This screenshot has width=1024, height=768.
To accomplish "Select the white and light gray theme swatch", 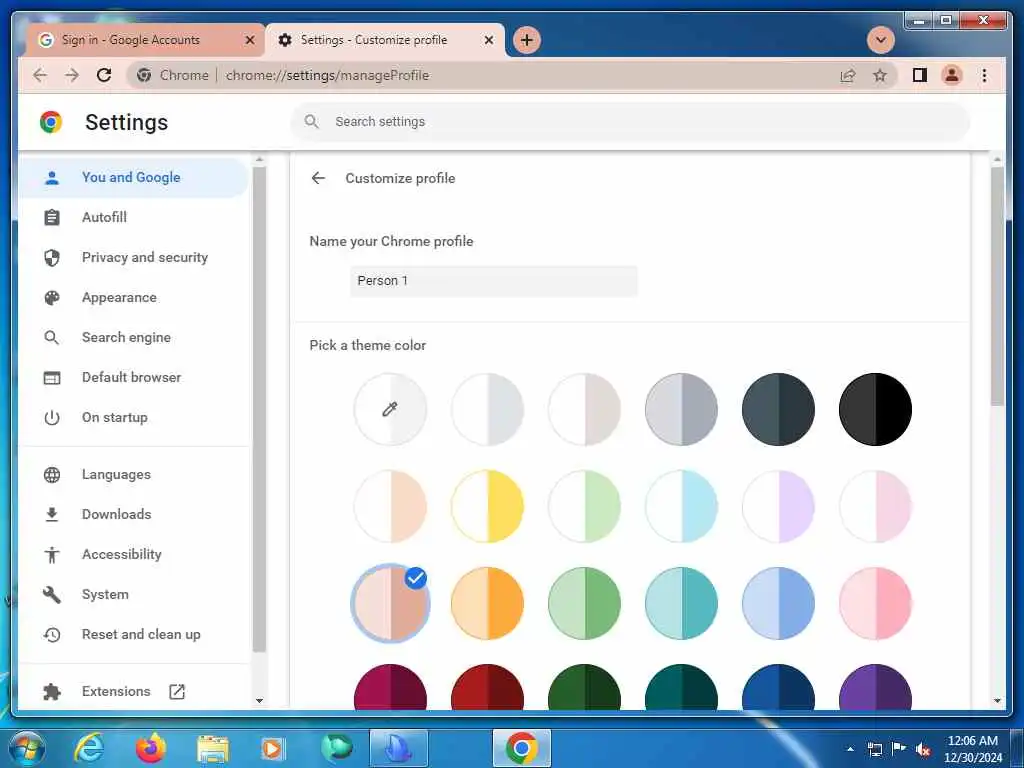I will [x=487, y=409].
